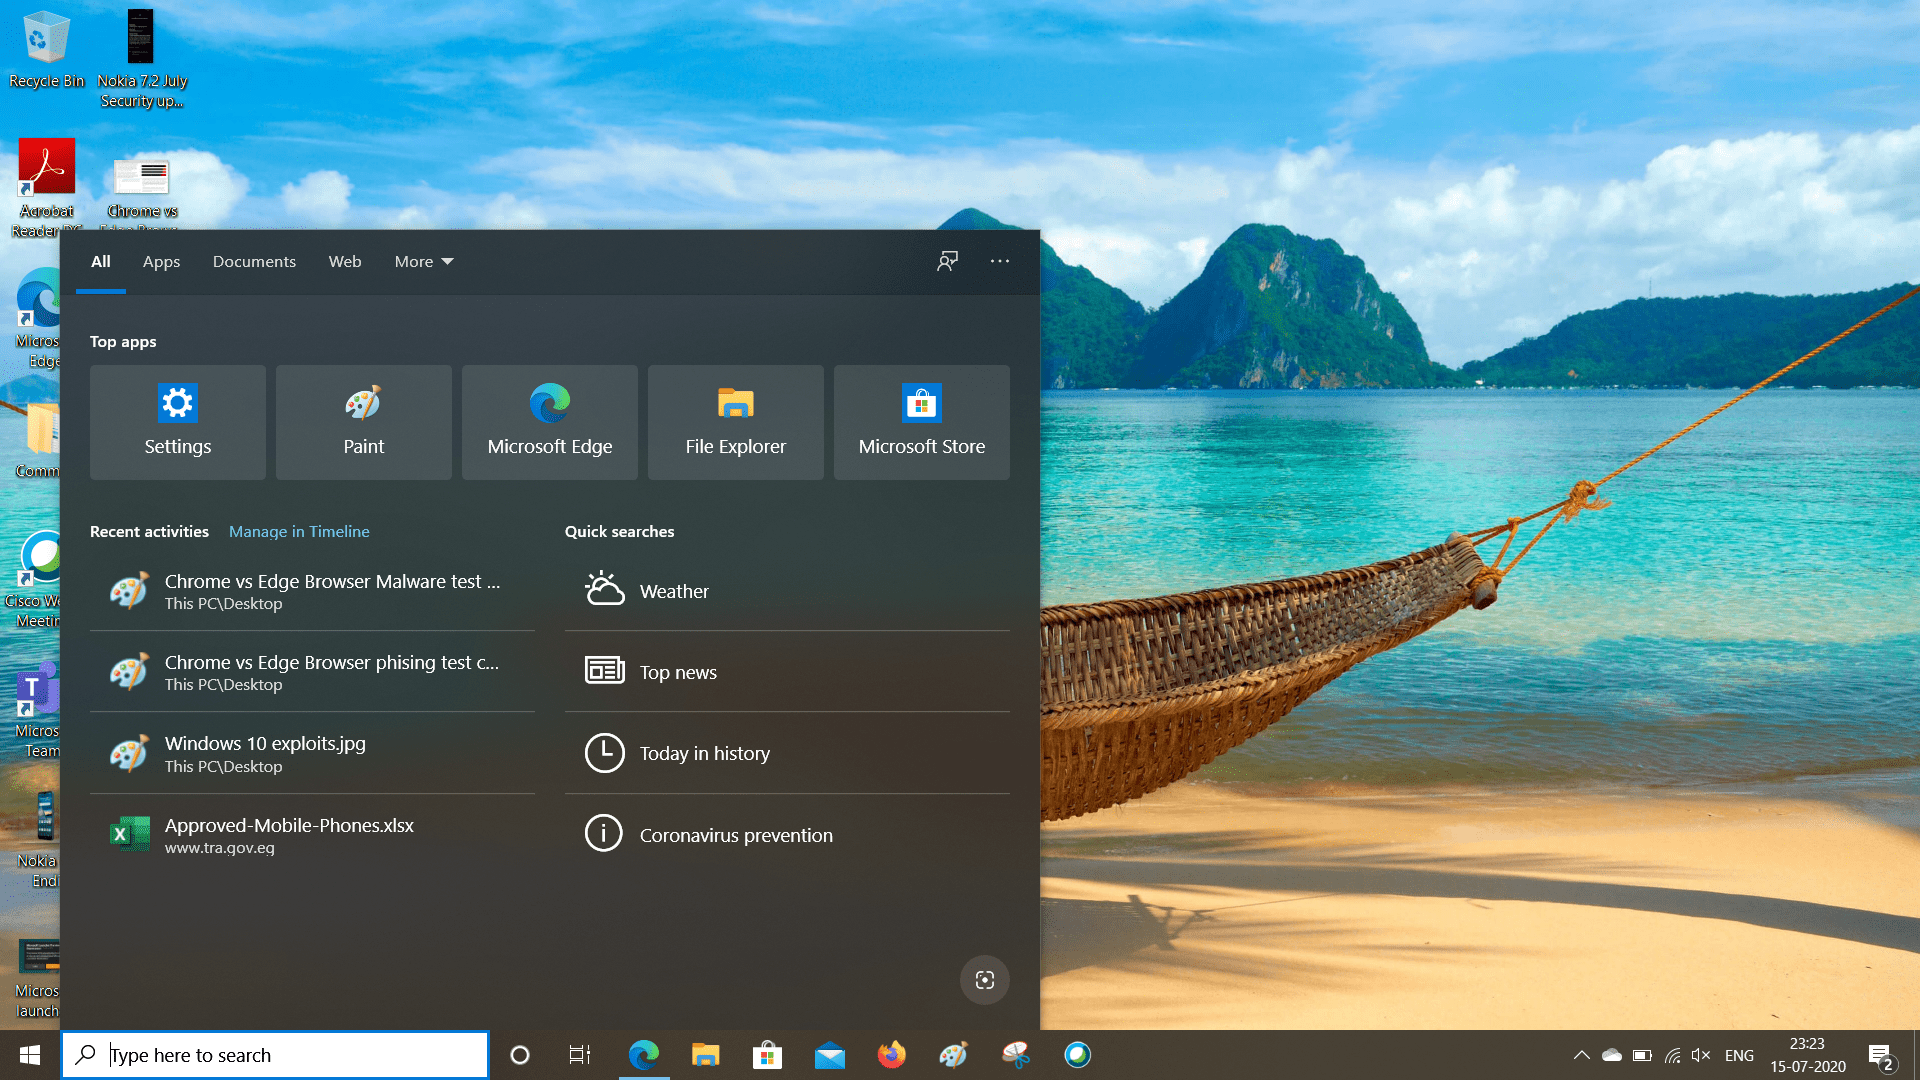This screenshot has width=1920, height=1080.
Task: Open Mail app on taskbar
Action: pyautogui.click(x=829, y=1055)
